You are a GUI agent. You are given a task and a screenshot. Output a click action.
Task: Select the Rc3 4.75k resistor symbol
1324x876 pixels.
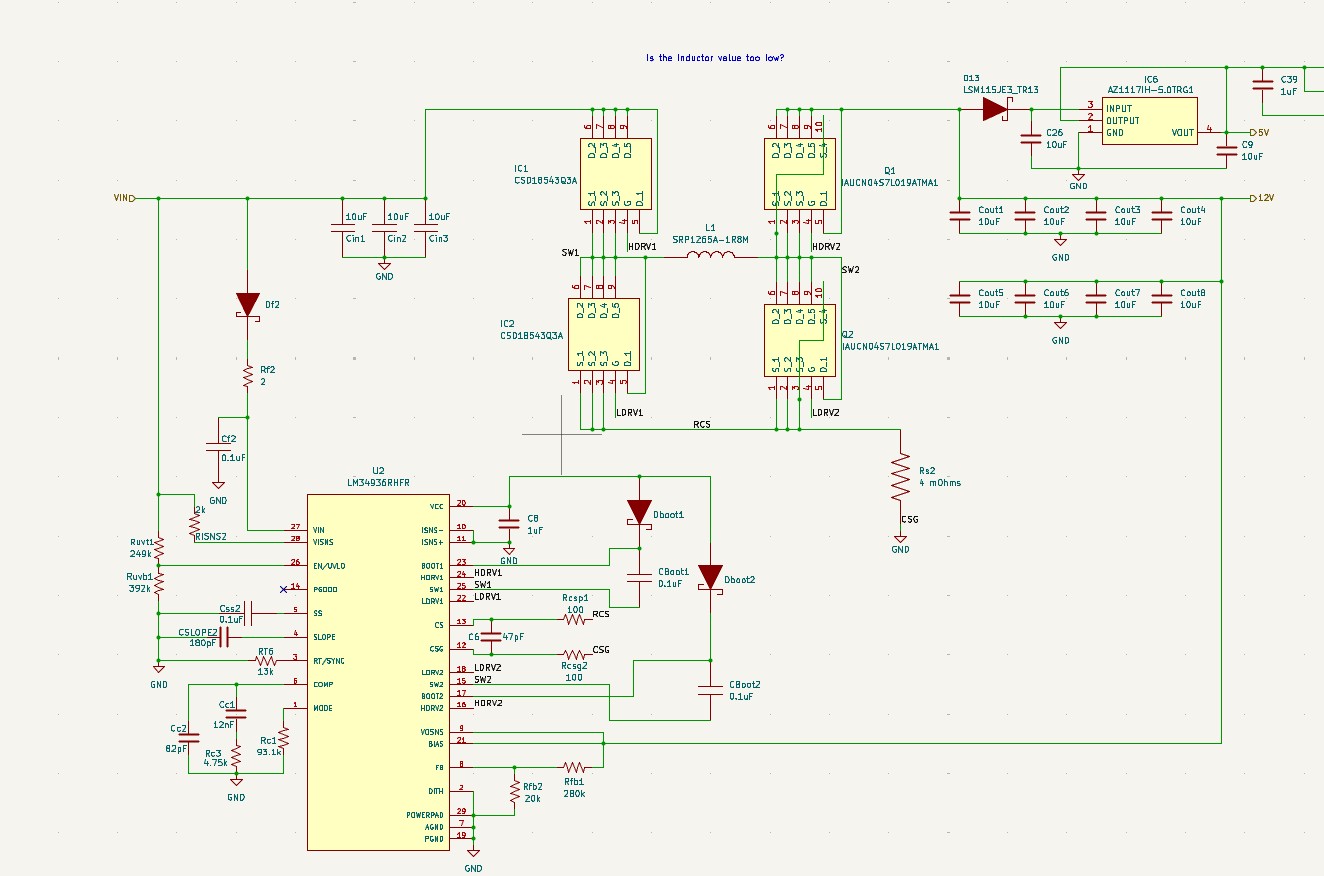236,756
